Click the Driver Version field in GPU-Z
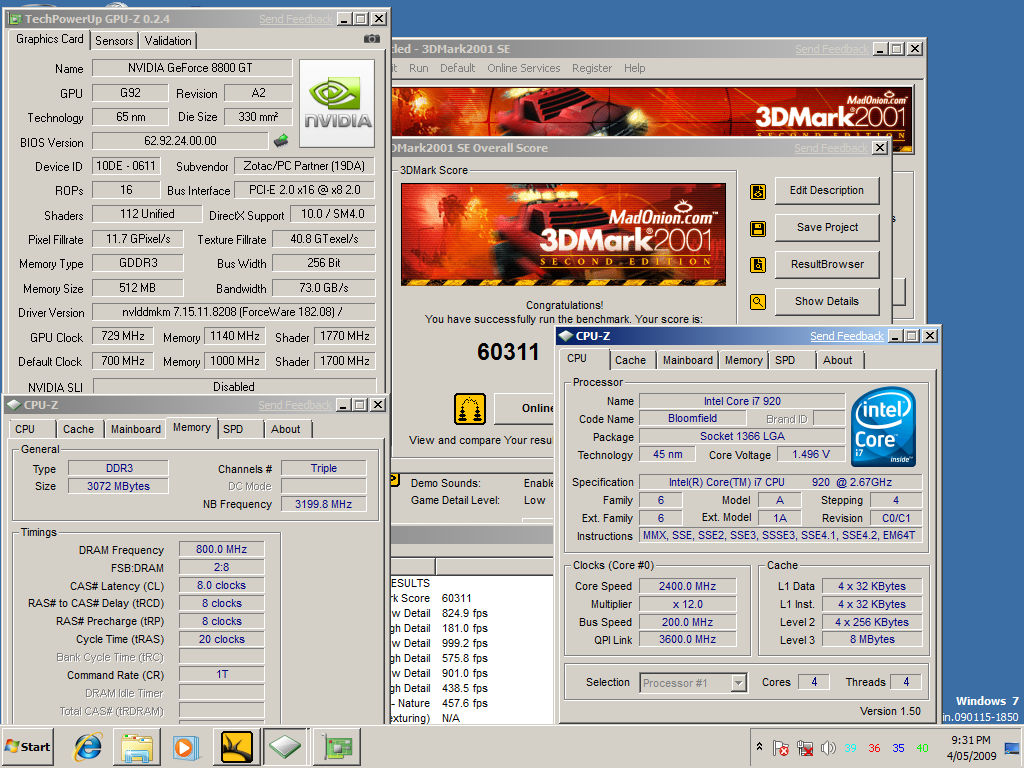The height and width of the screenshot is (768, 1024). click(234, 312)
